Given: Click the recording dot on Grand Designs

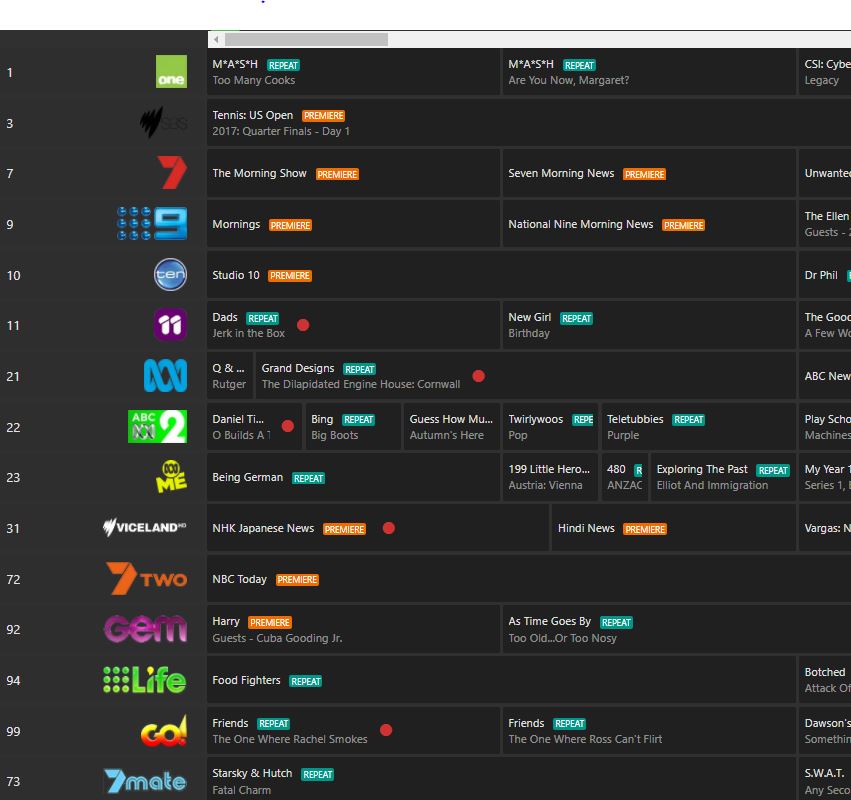Looking at the screenshot, I should pyautogui.click(x=479, y=376).
